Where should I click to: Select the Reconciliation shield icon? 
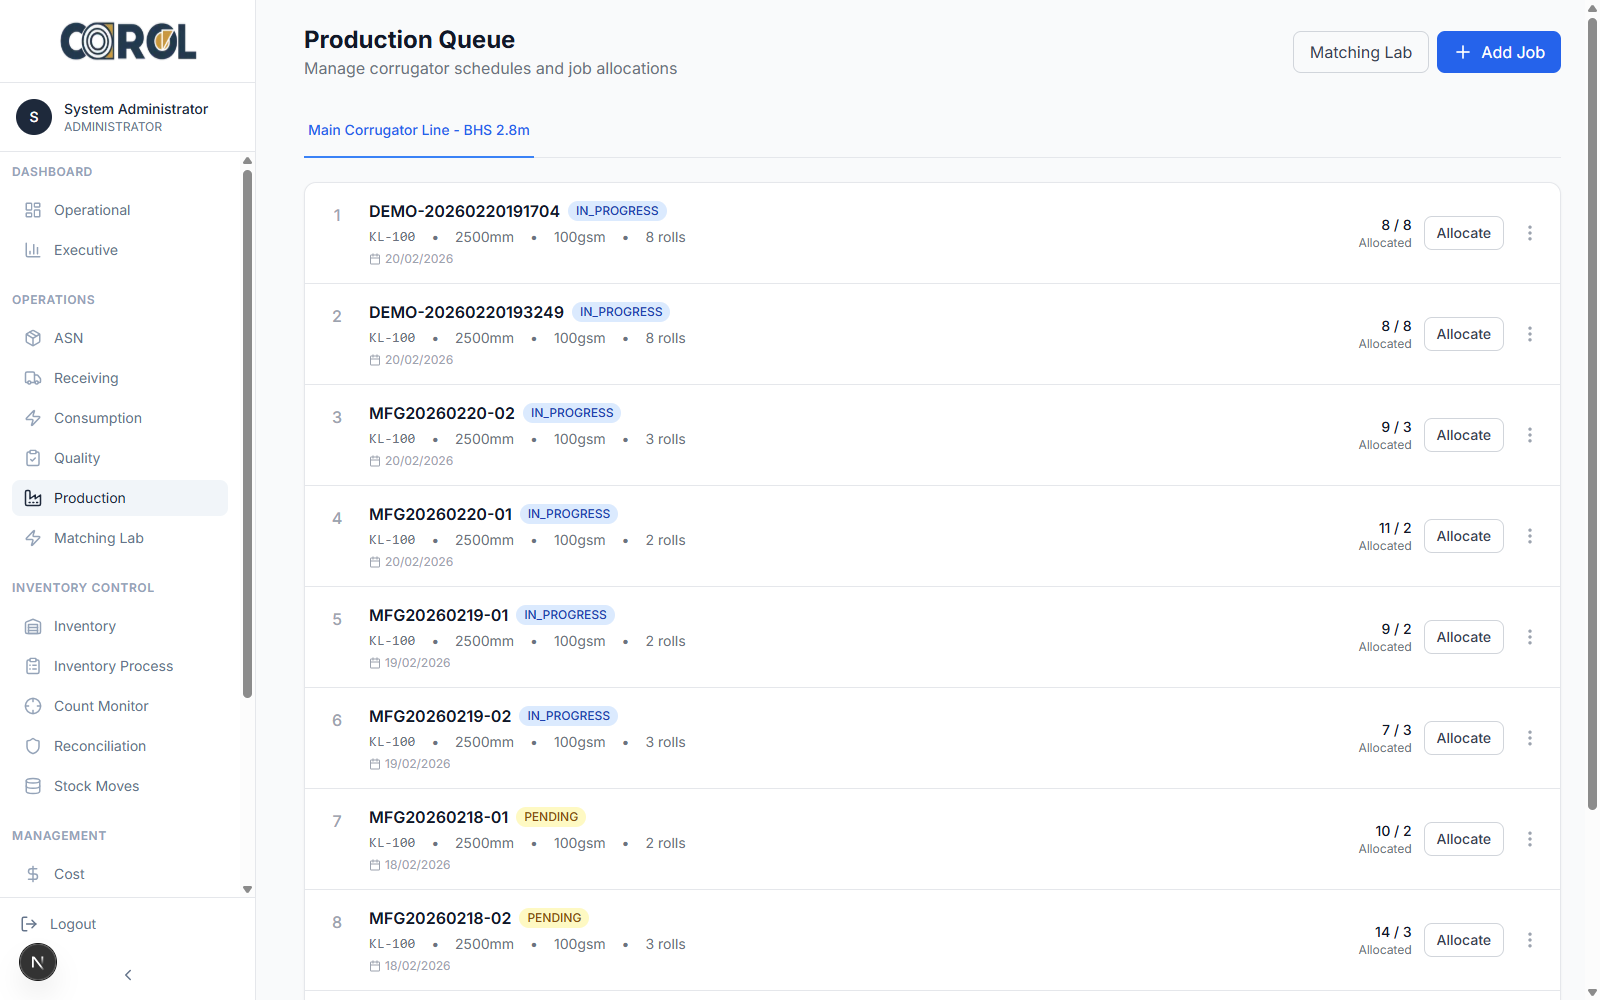point(33,746)
